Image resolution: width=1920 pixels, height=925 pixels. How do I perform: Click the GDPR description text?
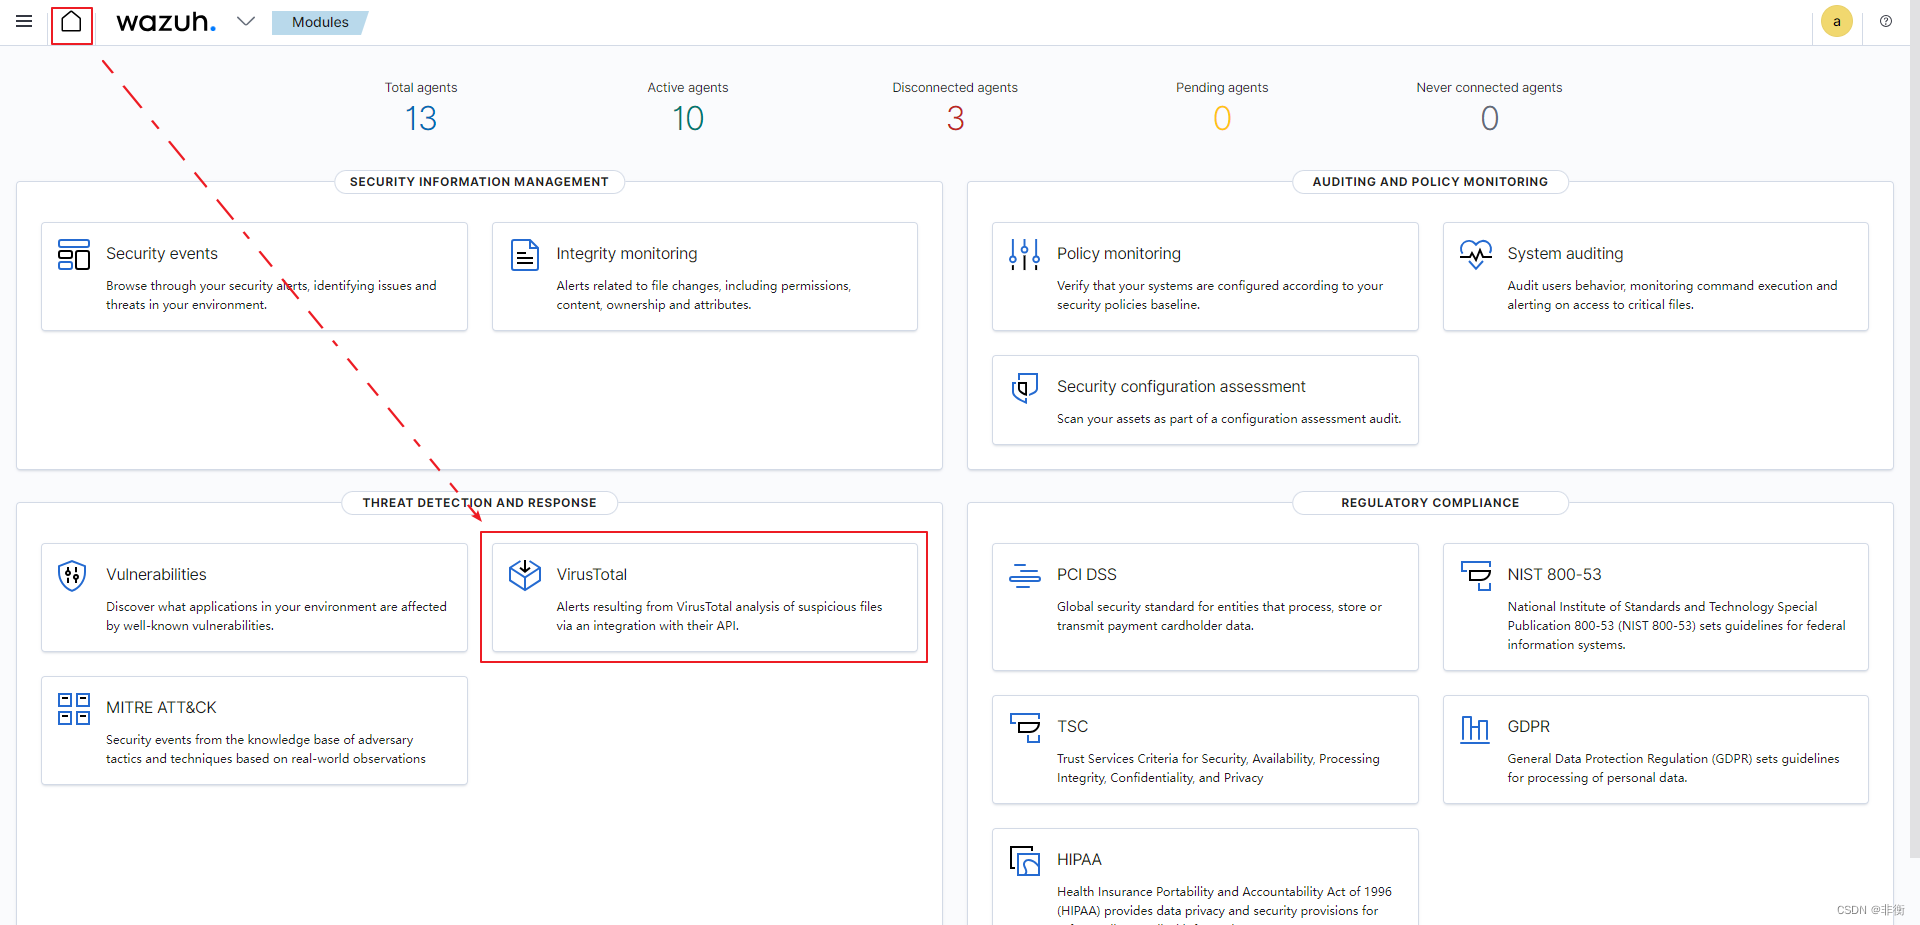point(1673,768)
